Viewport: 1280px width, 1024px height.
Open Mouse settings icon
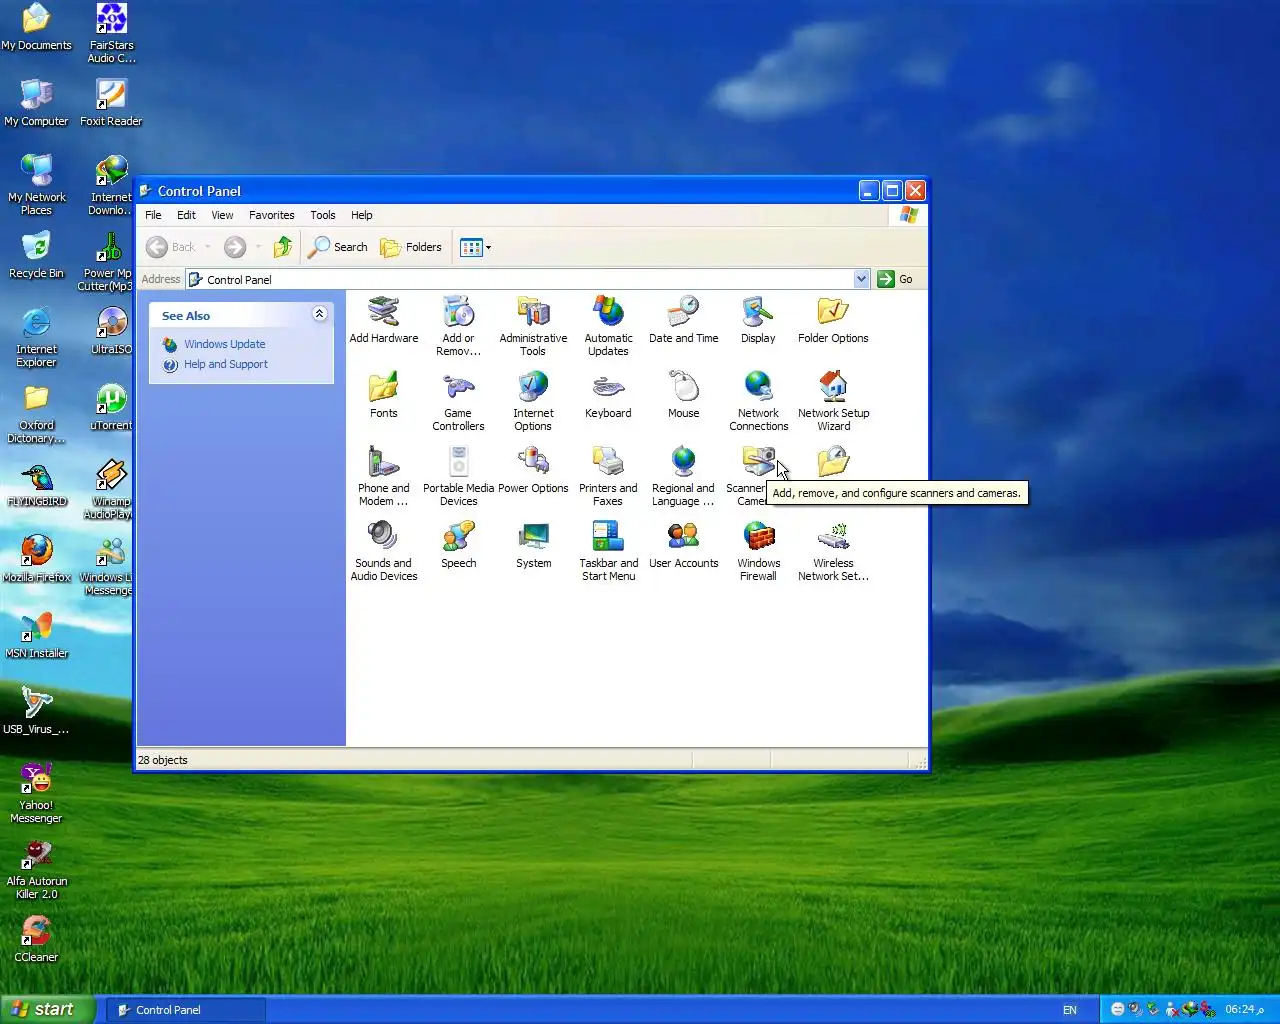[683, 395]
